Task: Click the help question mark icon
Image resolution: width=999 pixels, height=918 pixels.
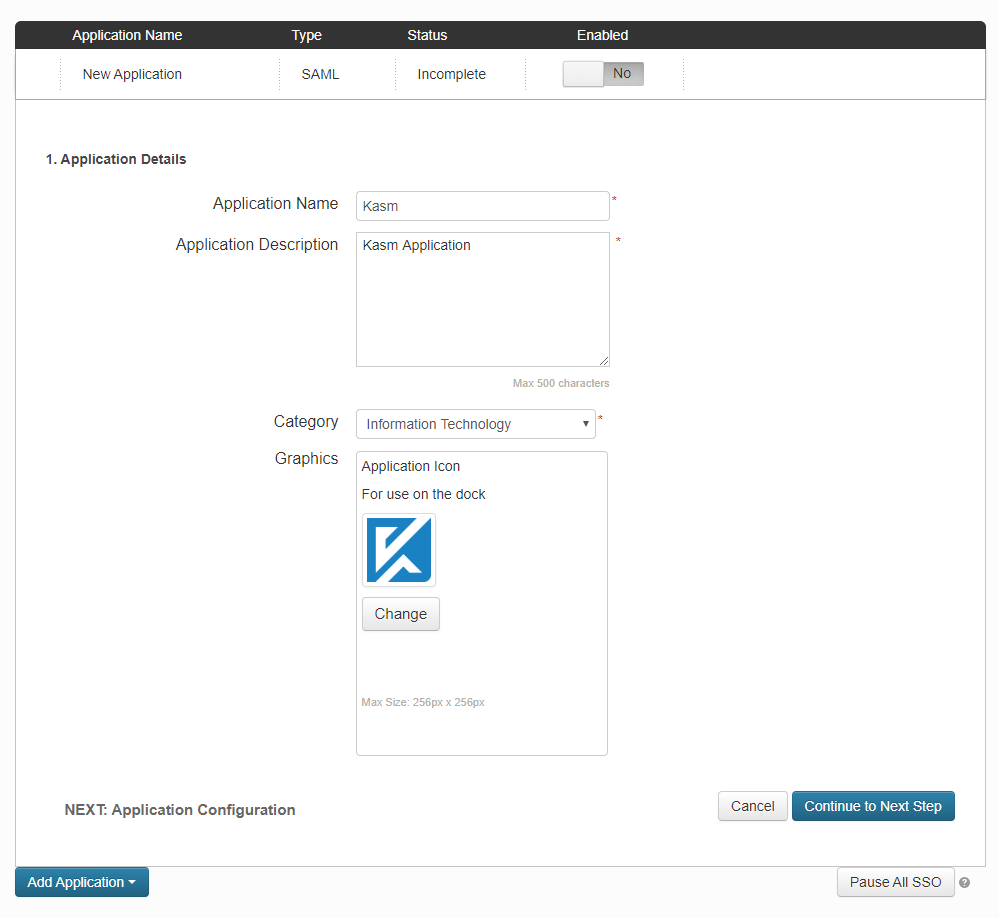Action: click(964, 882)
